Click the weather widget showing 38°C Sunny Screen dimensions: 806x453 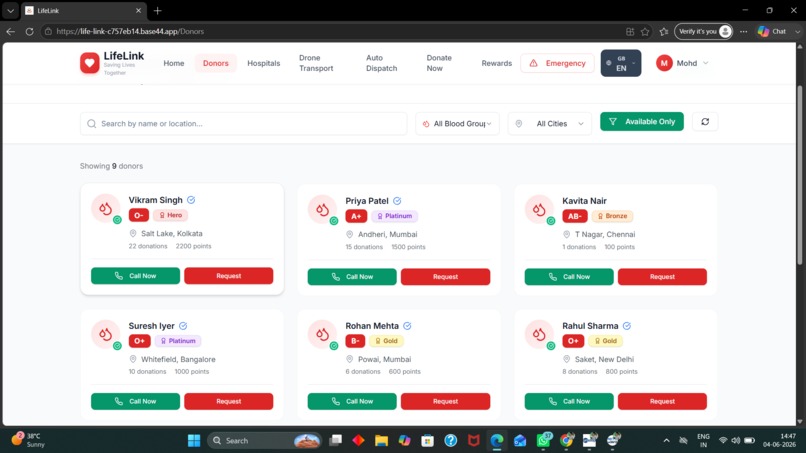point(30,440)
